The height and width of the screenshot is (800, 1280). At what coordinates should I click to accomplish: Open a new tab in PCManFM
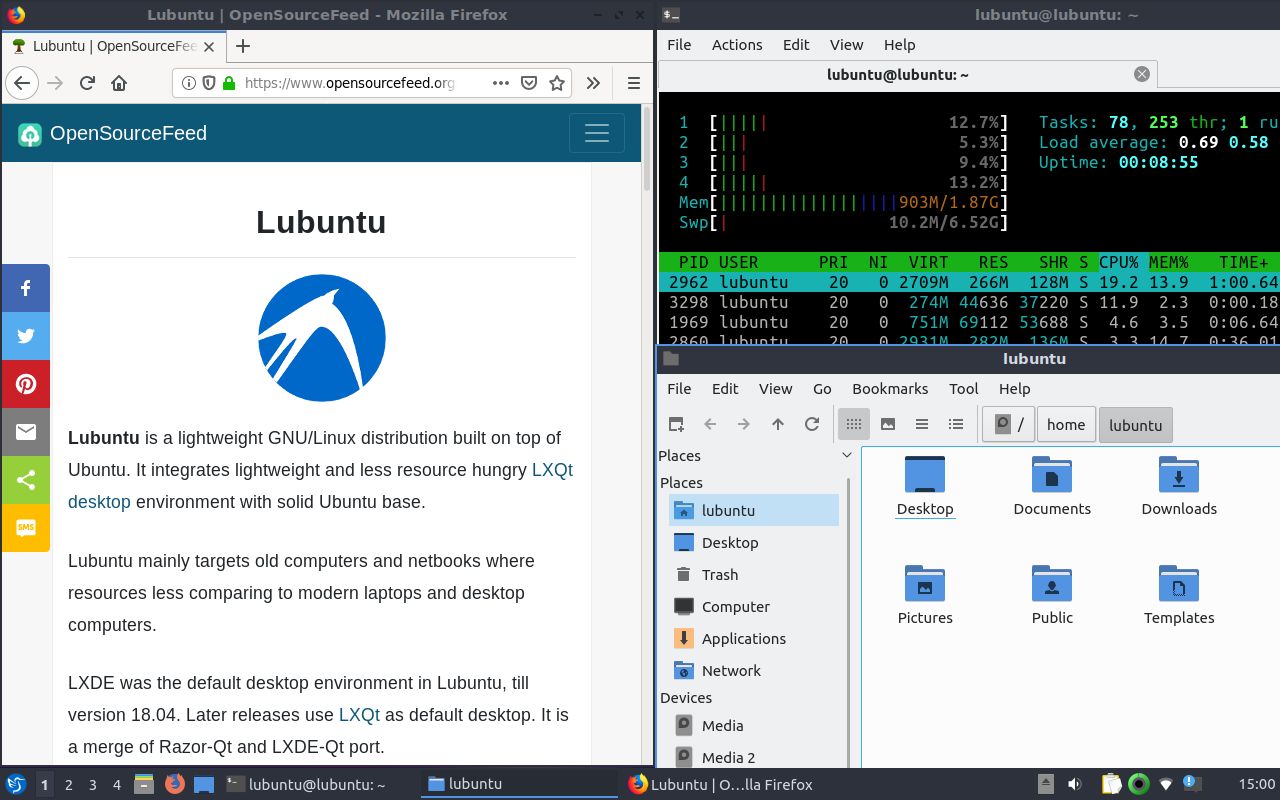pyautogui.click(x=676, y=424)
